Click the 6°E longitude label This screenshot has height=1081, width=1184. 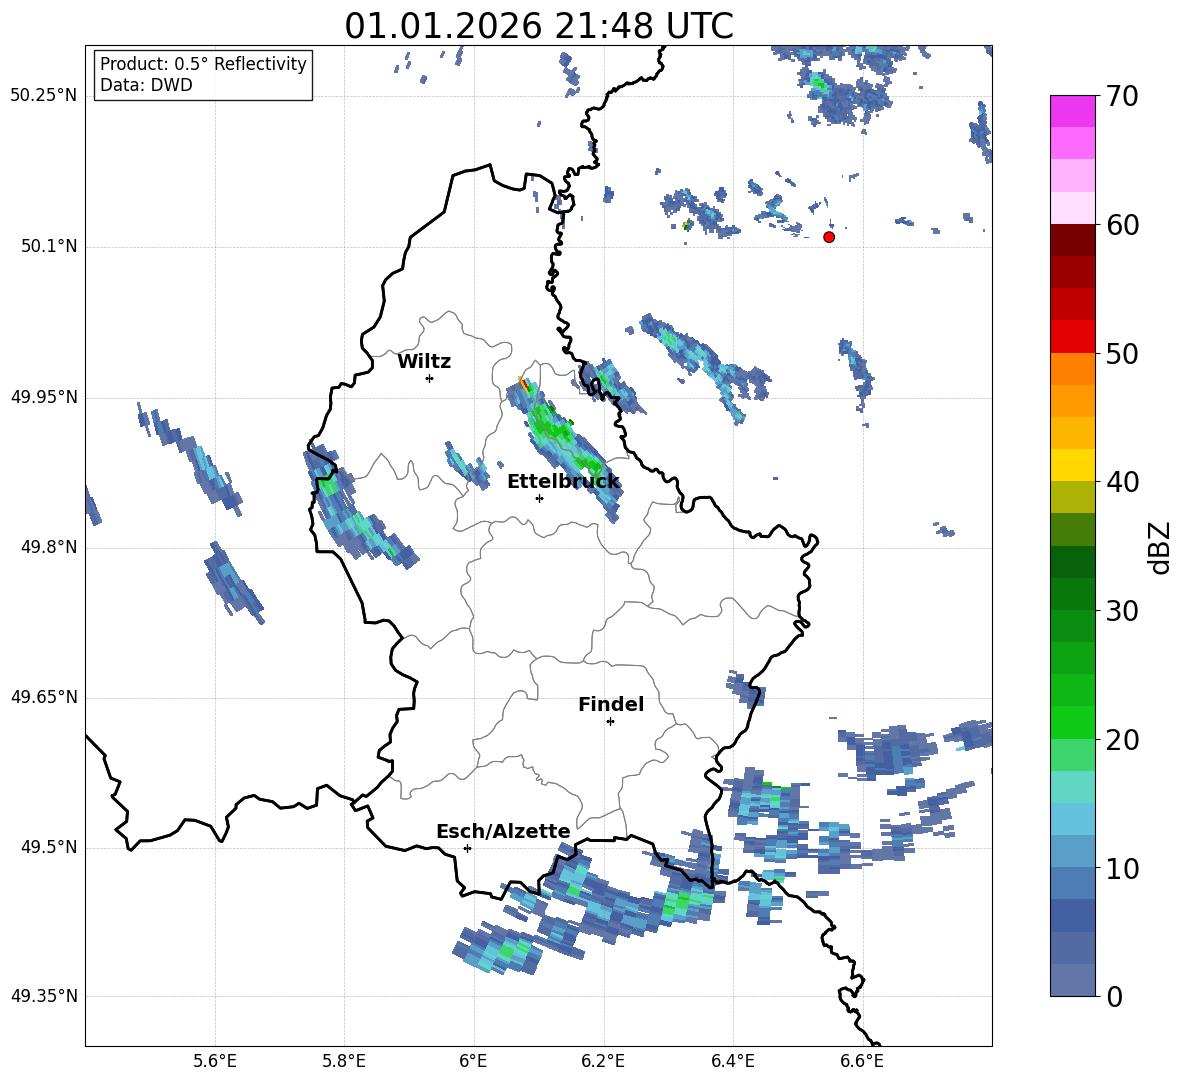click(x=473, y=1061)
